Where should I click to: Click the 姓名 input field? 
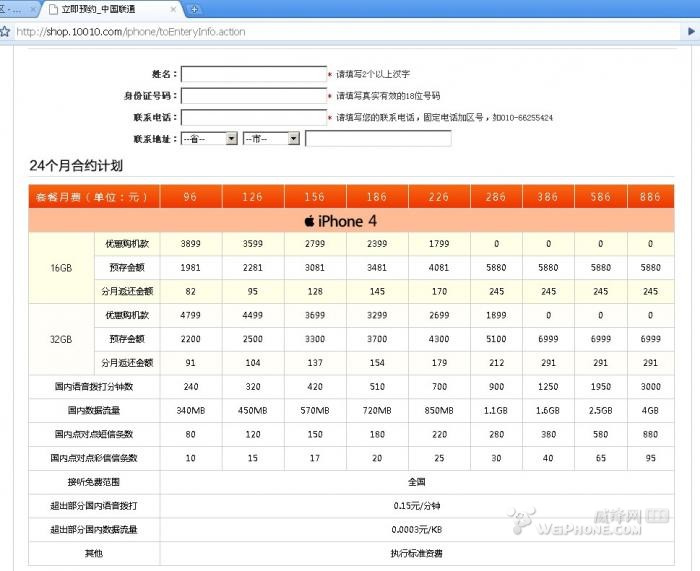point(254,74)
